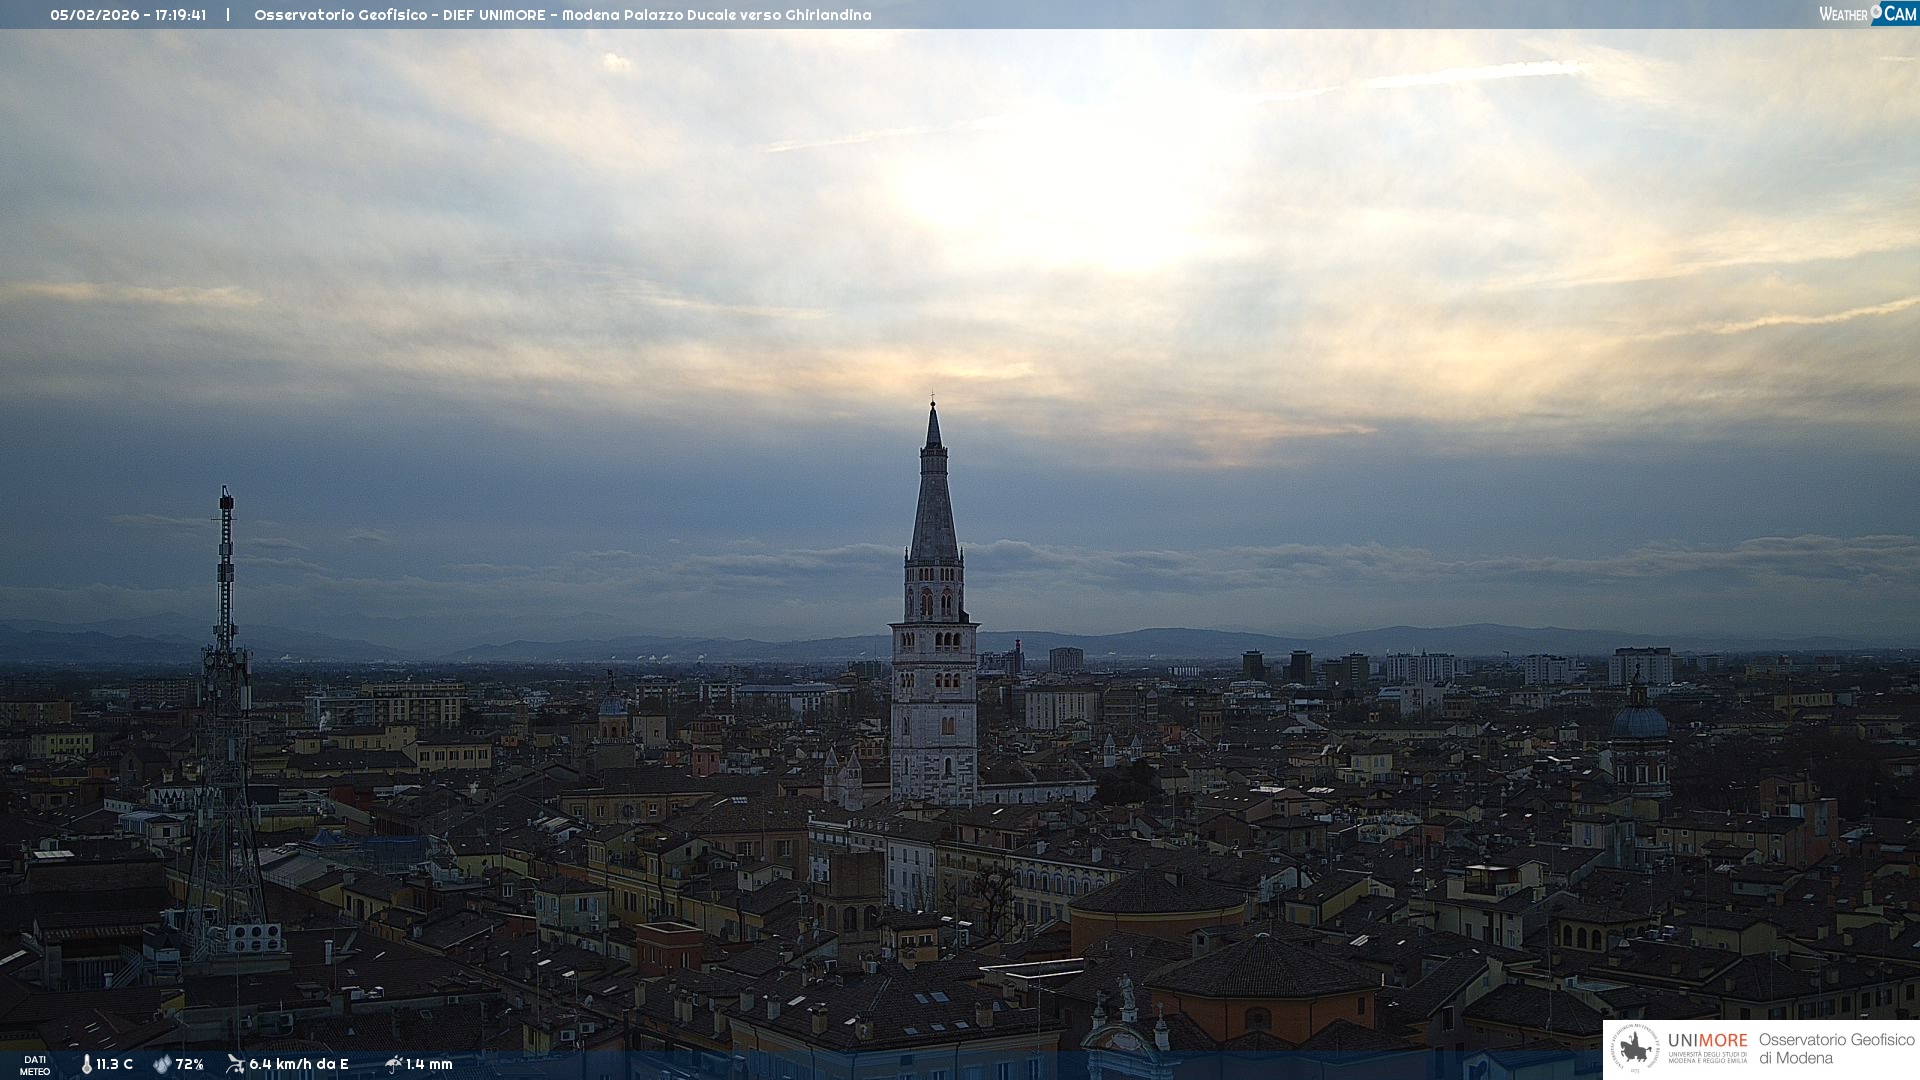Click the UNIMORE circular seal emblem
The height and width of the screenshot is (1080, 1920).
(x=1636, y=1049)
